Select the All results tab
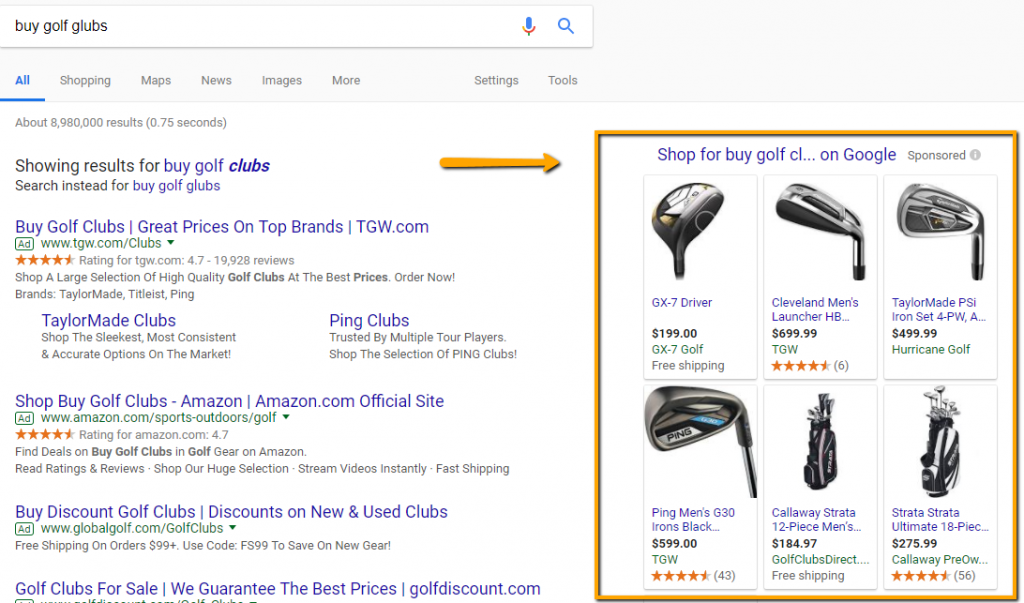The height and width of the screenshot is (603, 1024). pos(22,80)
